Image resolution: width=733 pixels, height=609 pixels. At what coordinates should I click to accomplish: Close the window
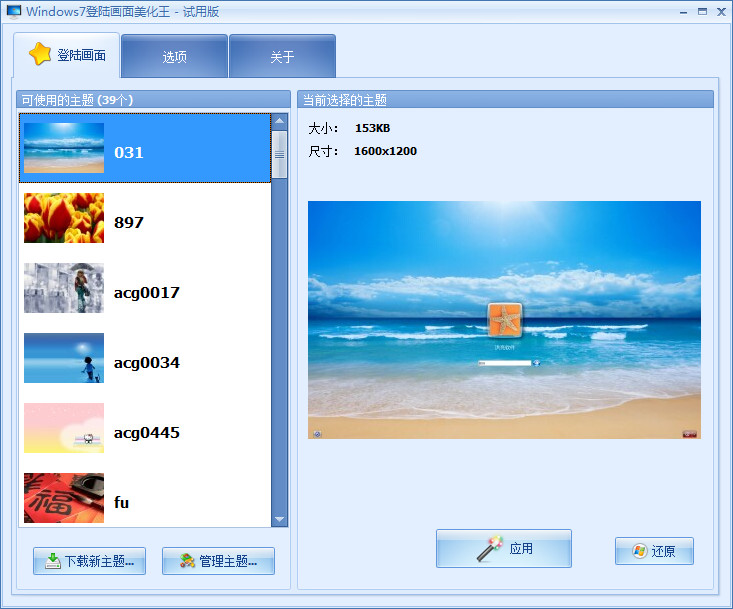pos(721,12)
